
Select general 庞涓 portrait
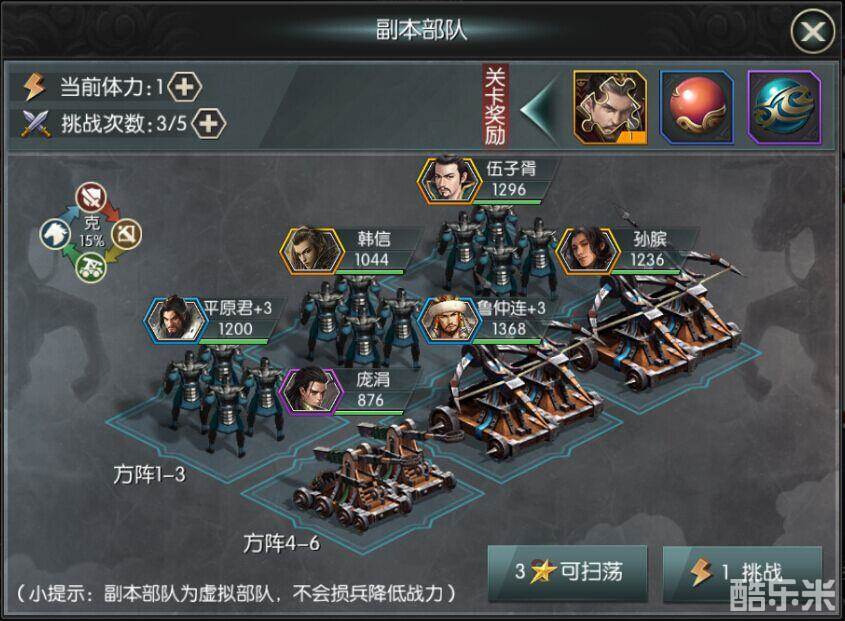coord(311,391)
